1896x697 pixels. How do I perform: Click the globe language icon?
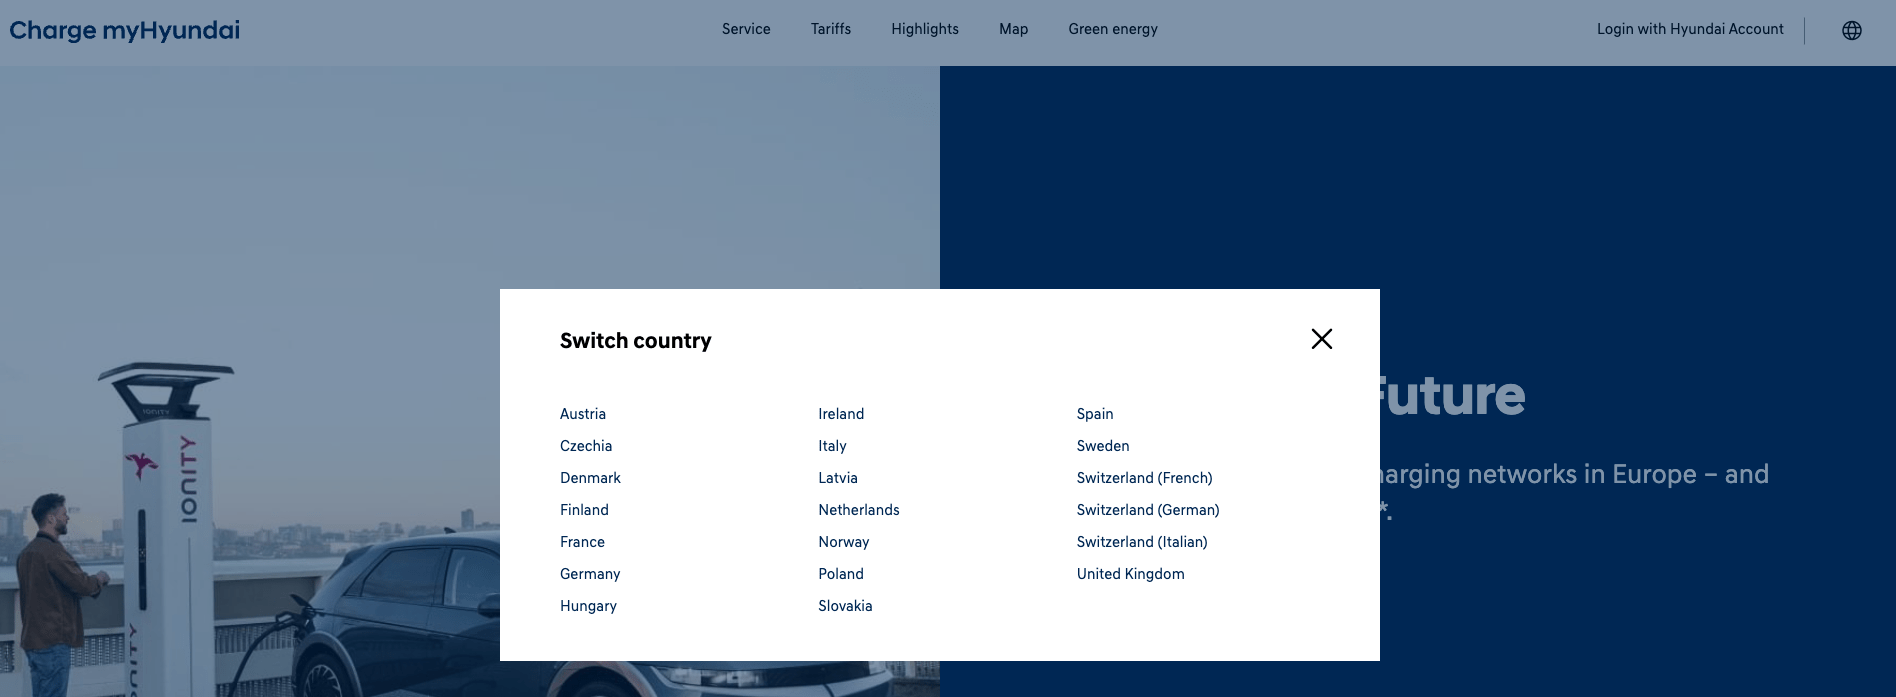1851,30
